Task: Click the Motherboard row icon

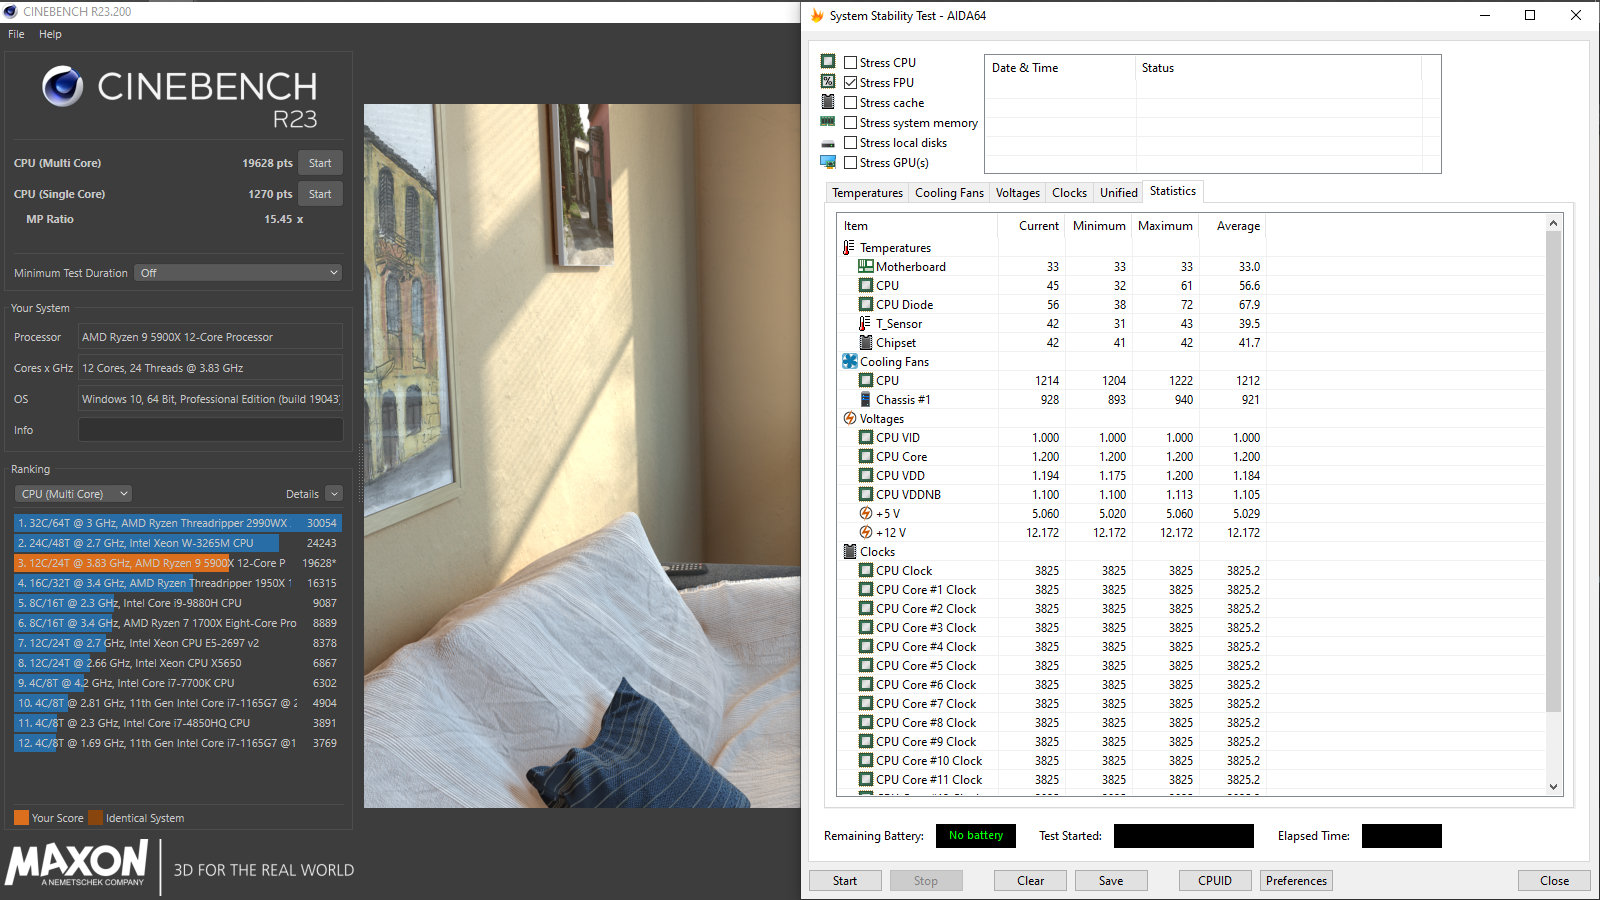Action: pos(866,266)
